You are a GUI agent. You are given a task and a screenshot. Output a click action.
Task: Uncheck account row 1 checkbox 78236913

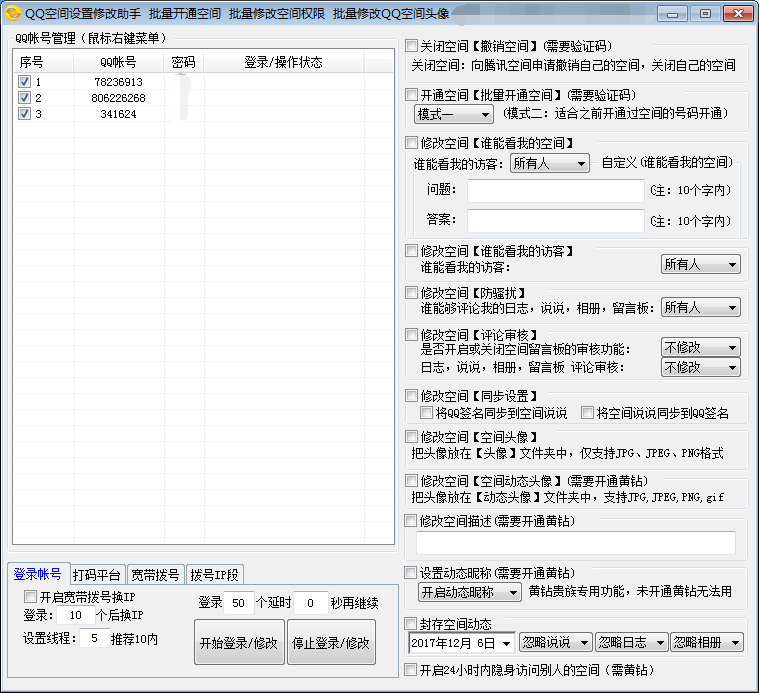click(24, 81)
